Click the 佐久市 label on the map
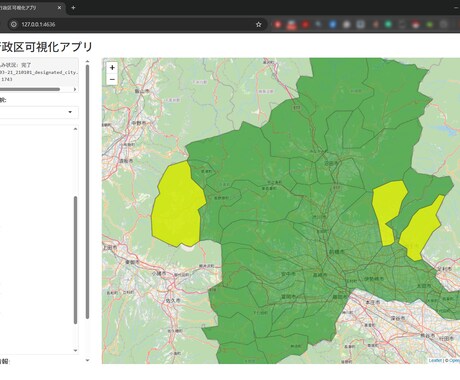The width and height of the screenshot is (460, 380). point(173,300)
